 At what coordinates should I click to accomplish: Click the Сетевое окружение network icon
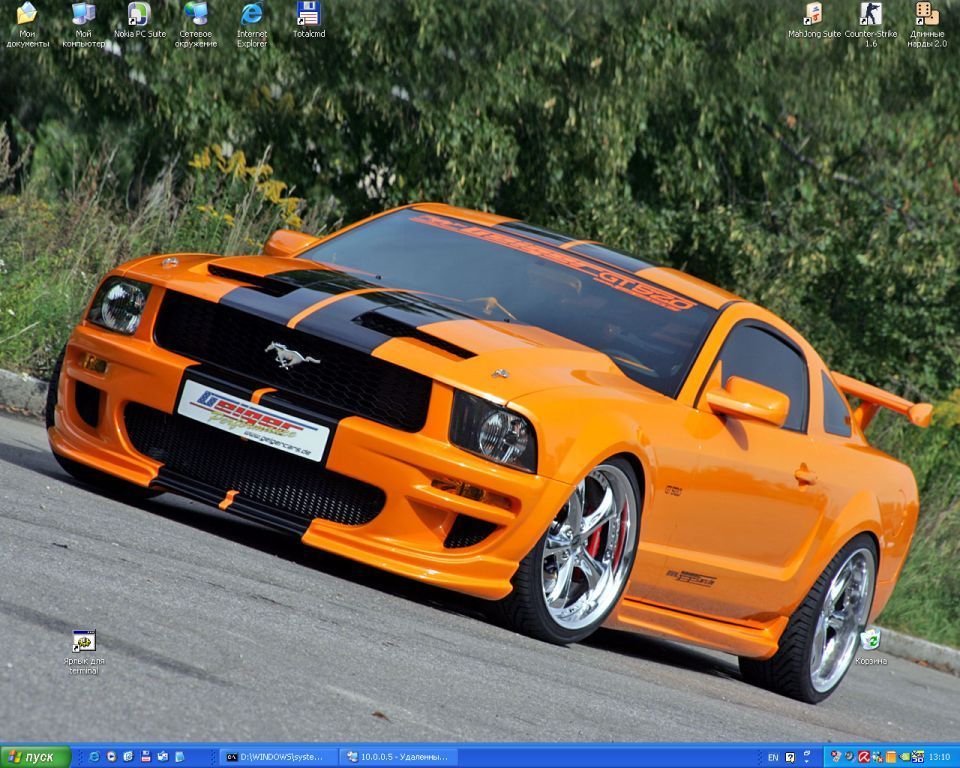pos(196,16)
